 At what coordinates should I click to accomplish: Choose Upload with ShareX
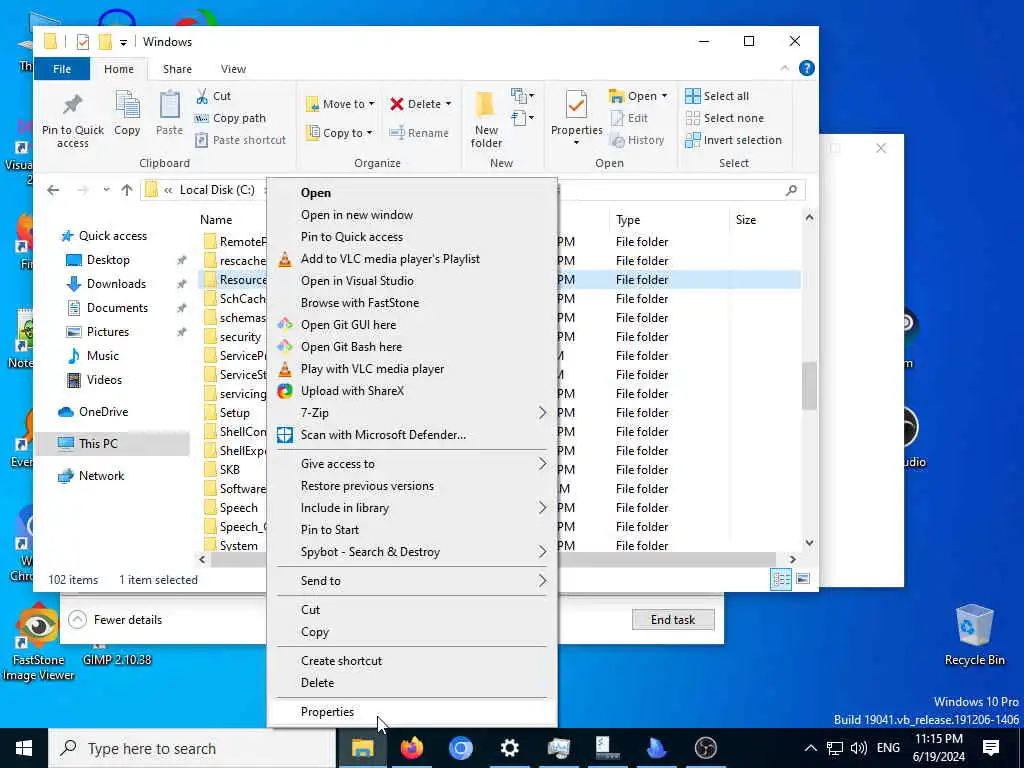[x=411, y=391]
